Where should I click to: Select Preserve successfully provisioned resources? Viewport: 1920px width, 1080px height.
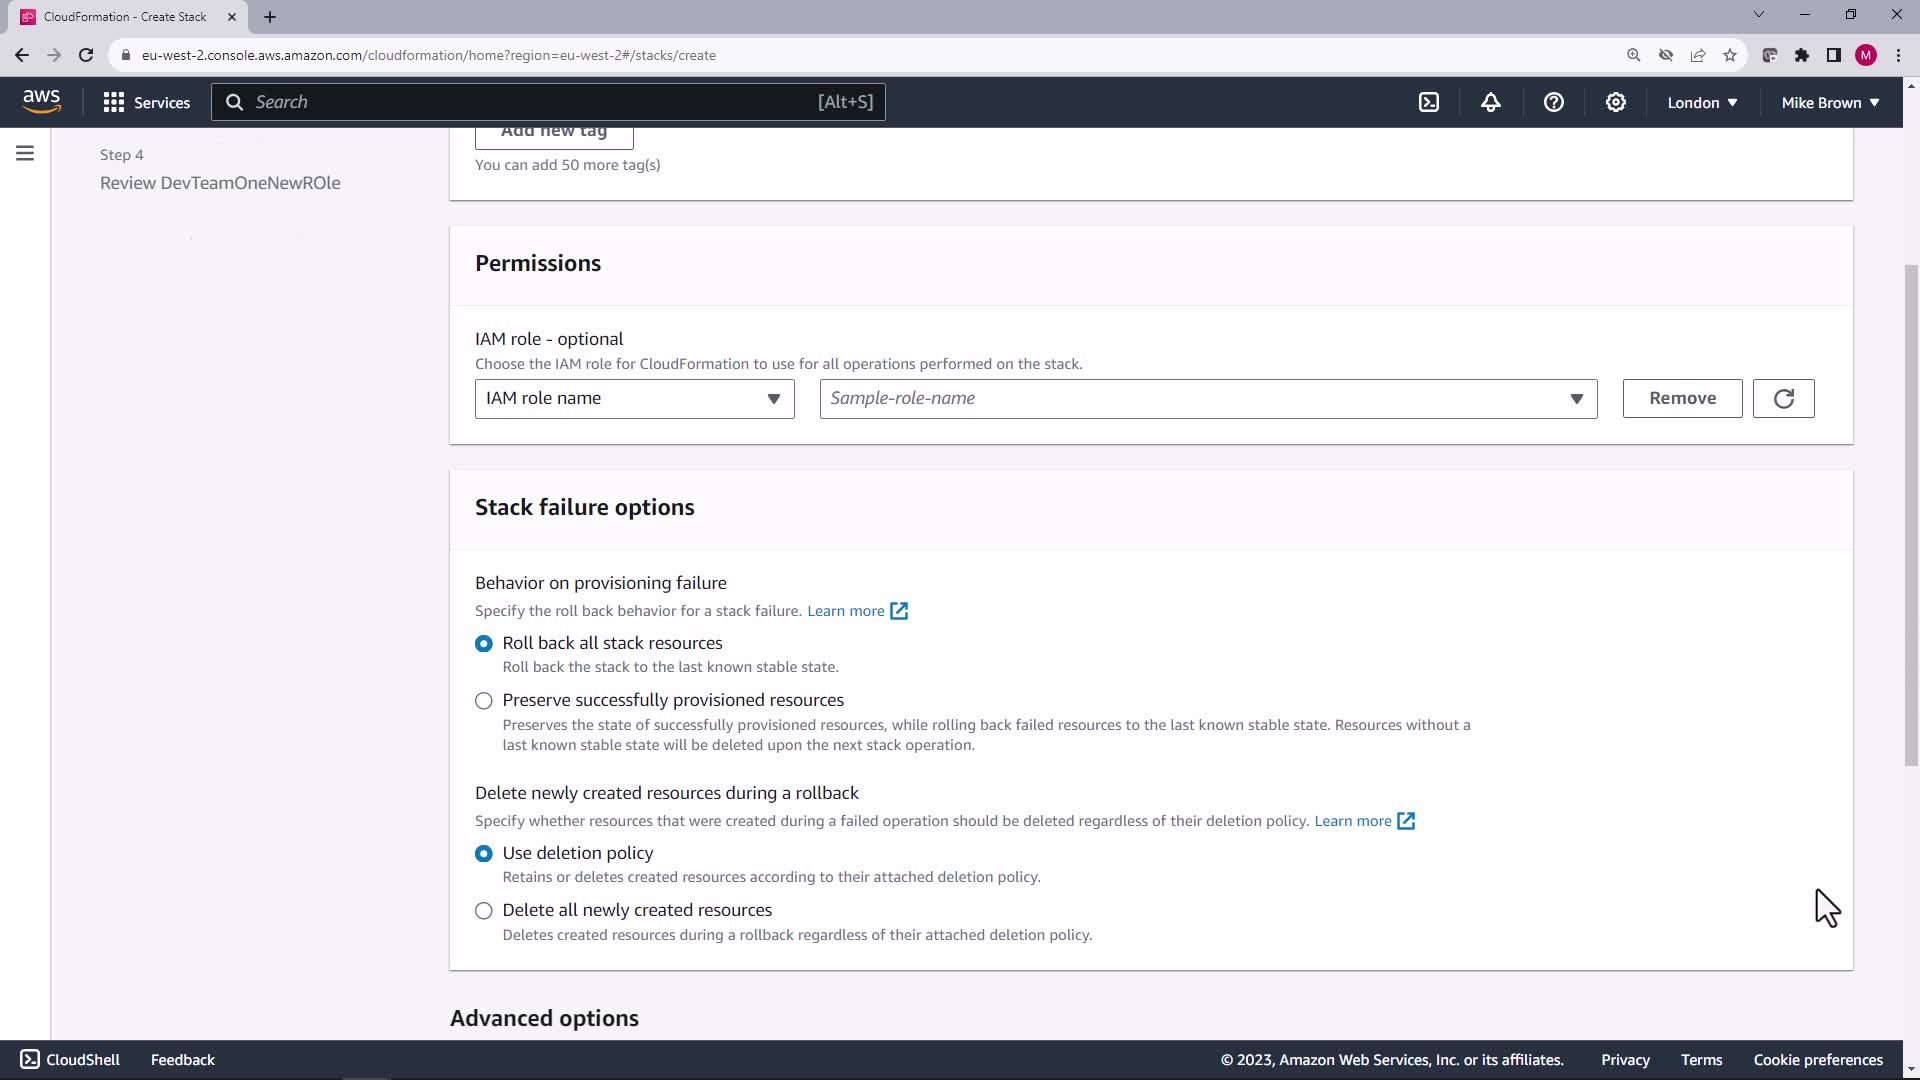tap(484, 700)
